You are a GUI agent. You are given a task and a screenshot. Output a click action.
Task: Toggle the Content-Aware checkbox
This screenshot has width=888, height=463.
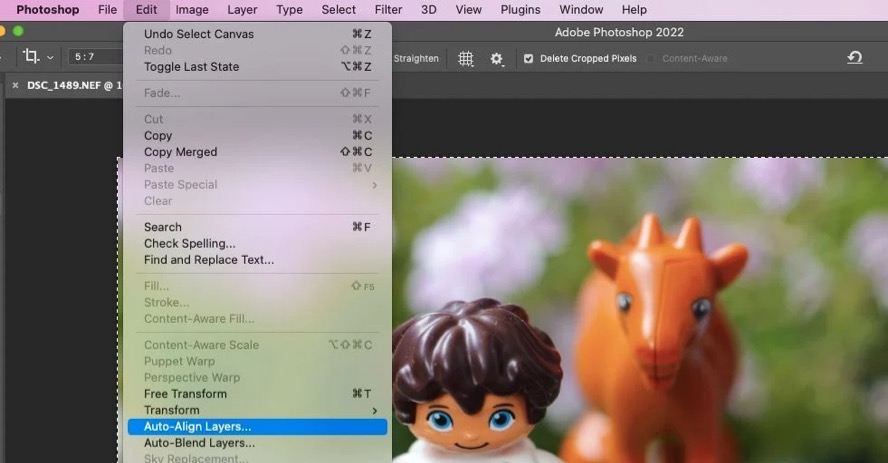pos(651,58)
